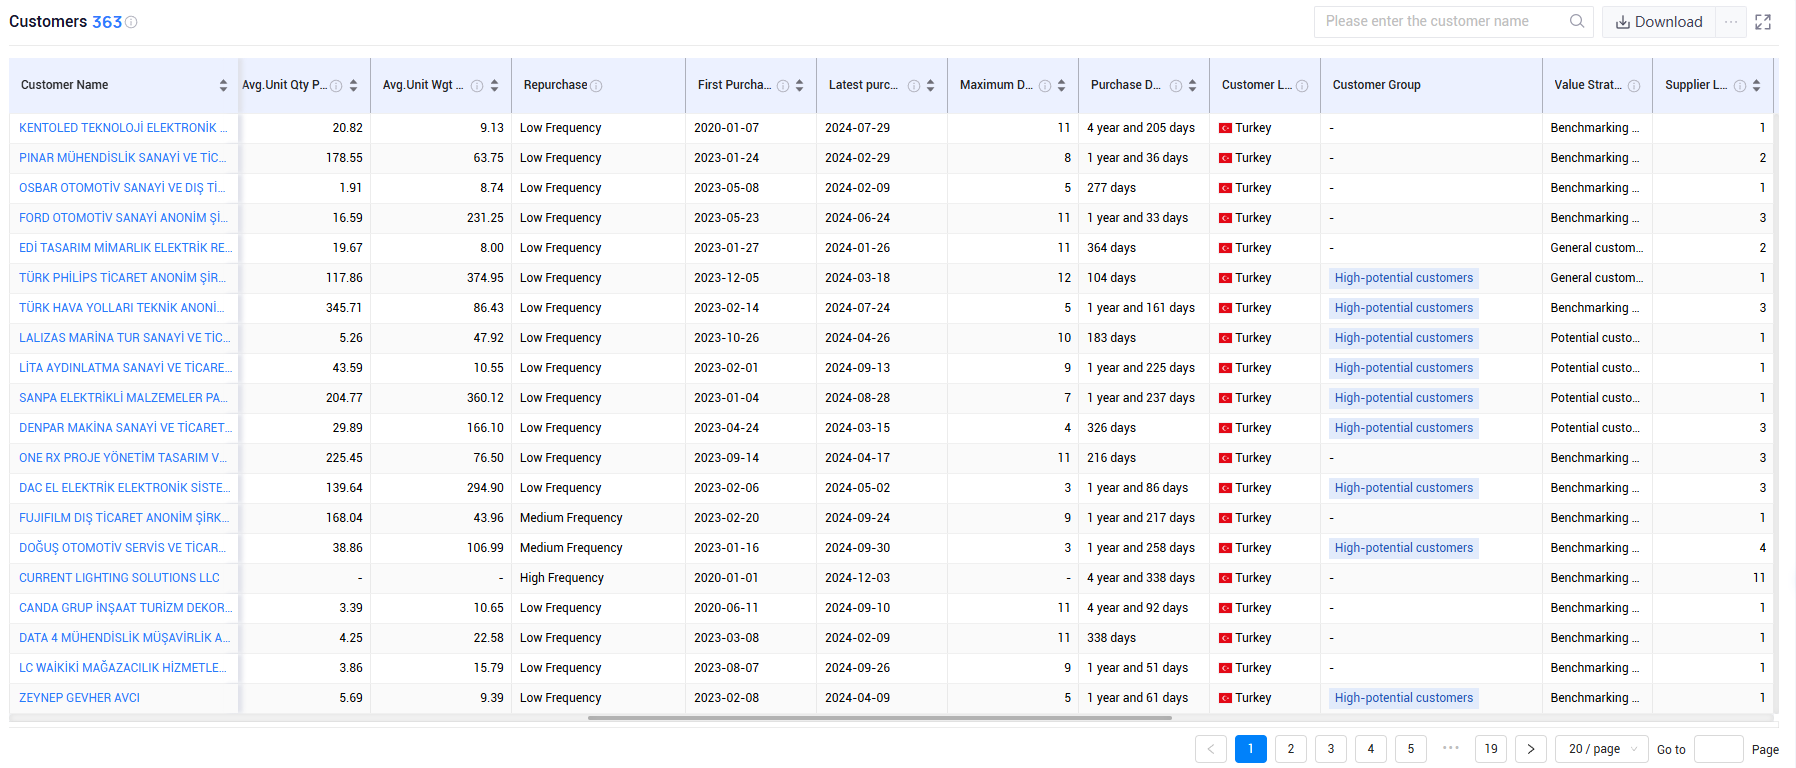The image size is (1796, 768).
Task: Sort the Avg.Unit Qty column
Action: [353, 86]
